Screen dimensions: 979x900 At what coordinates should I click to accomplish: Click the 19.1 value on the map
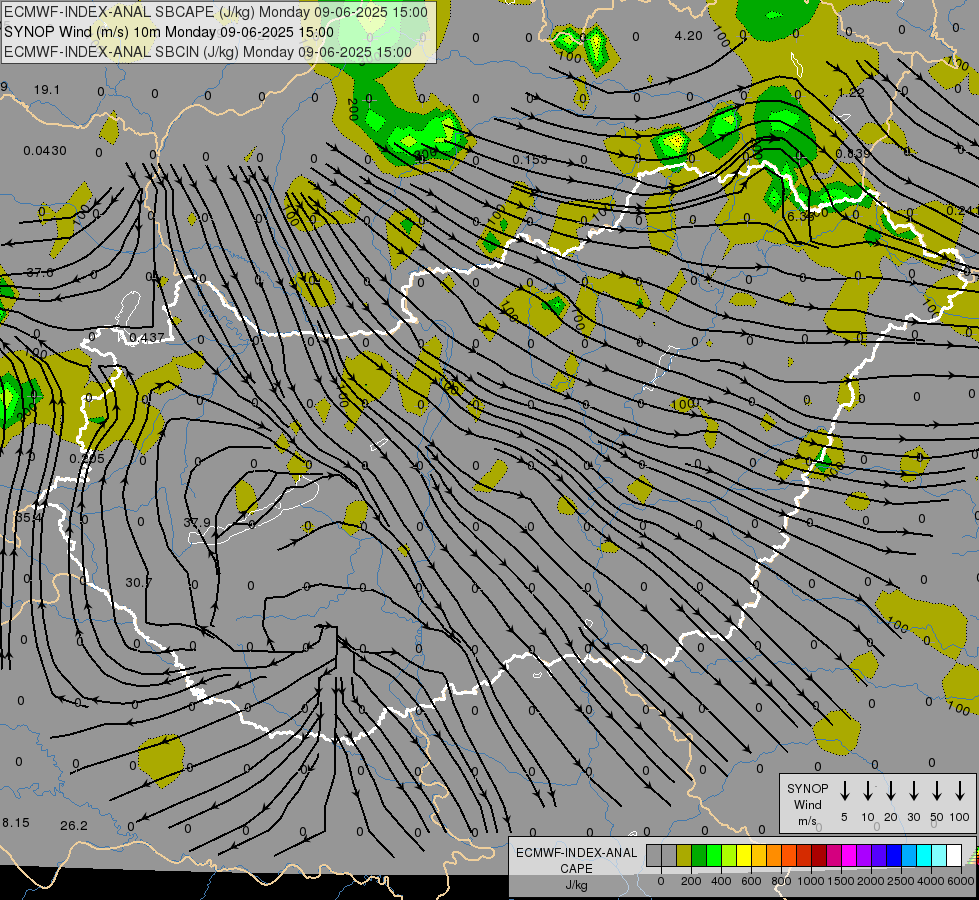[47, 90]
